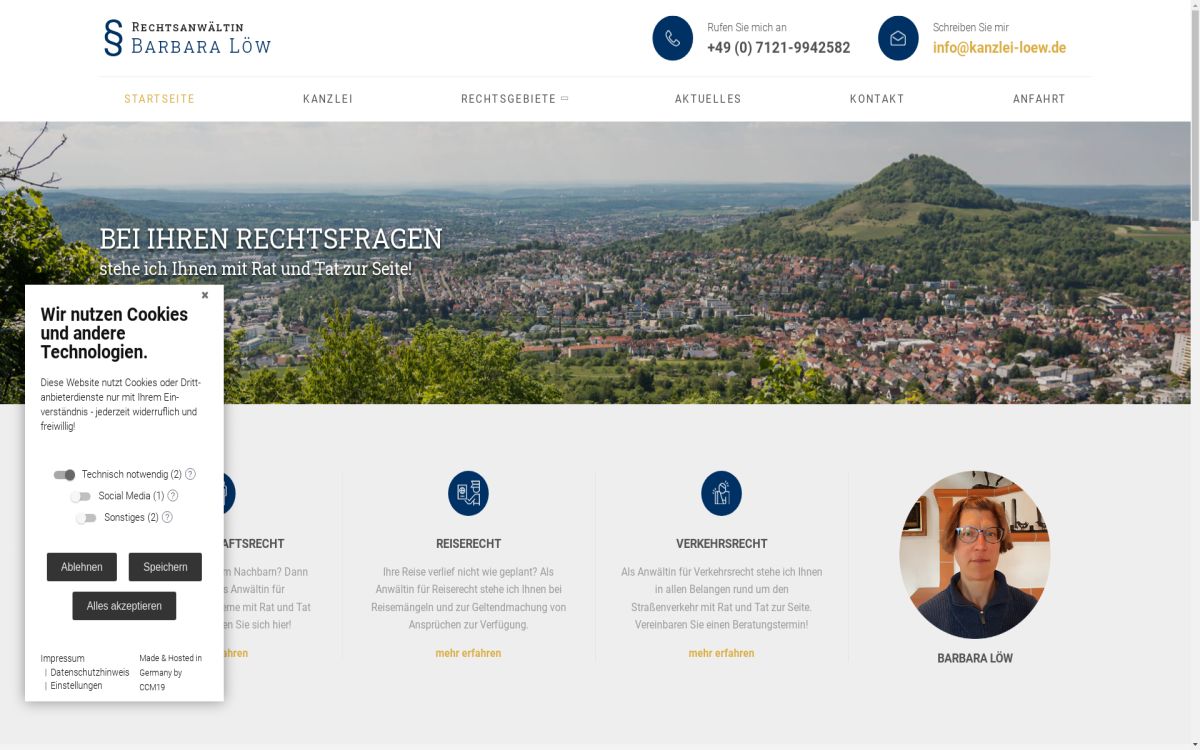1200x750 pixels.
Task: Open the Kanzlei navigation item
Action: [329, 99]
